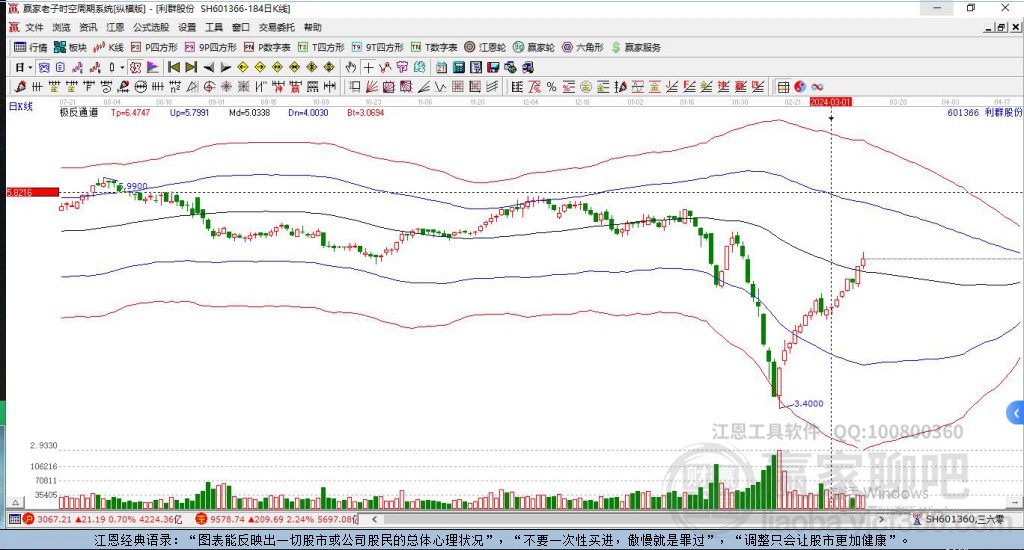Select the crosshair cursor tool

pyautogui.click(x=368, y=67)
